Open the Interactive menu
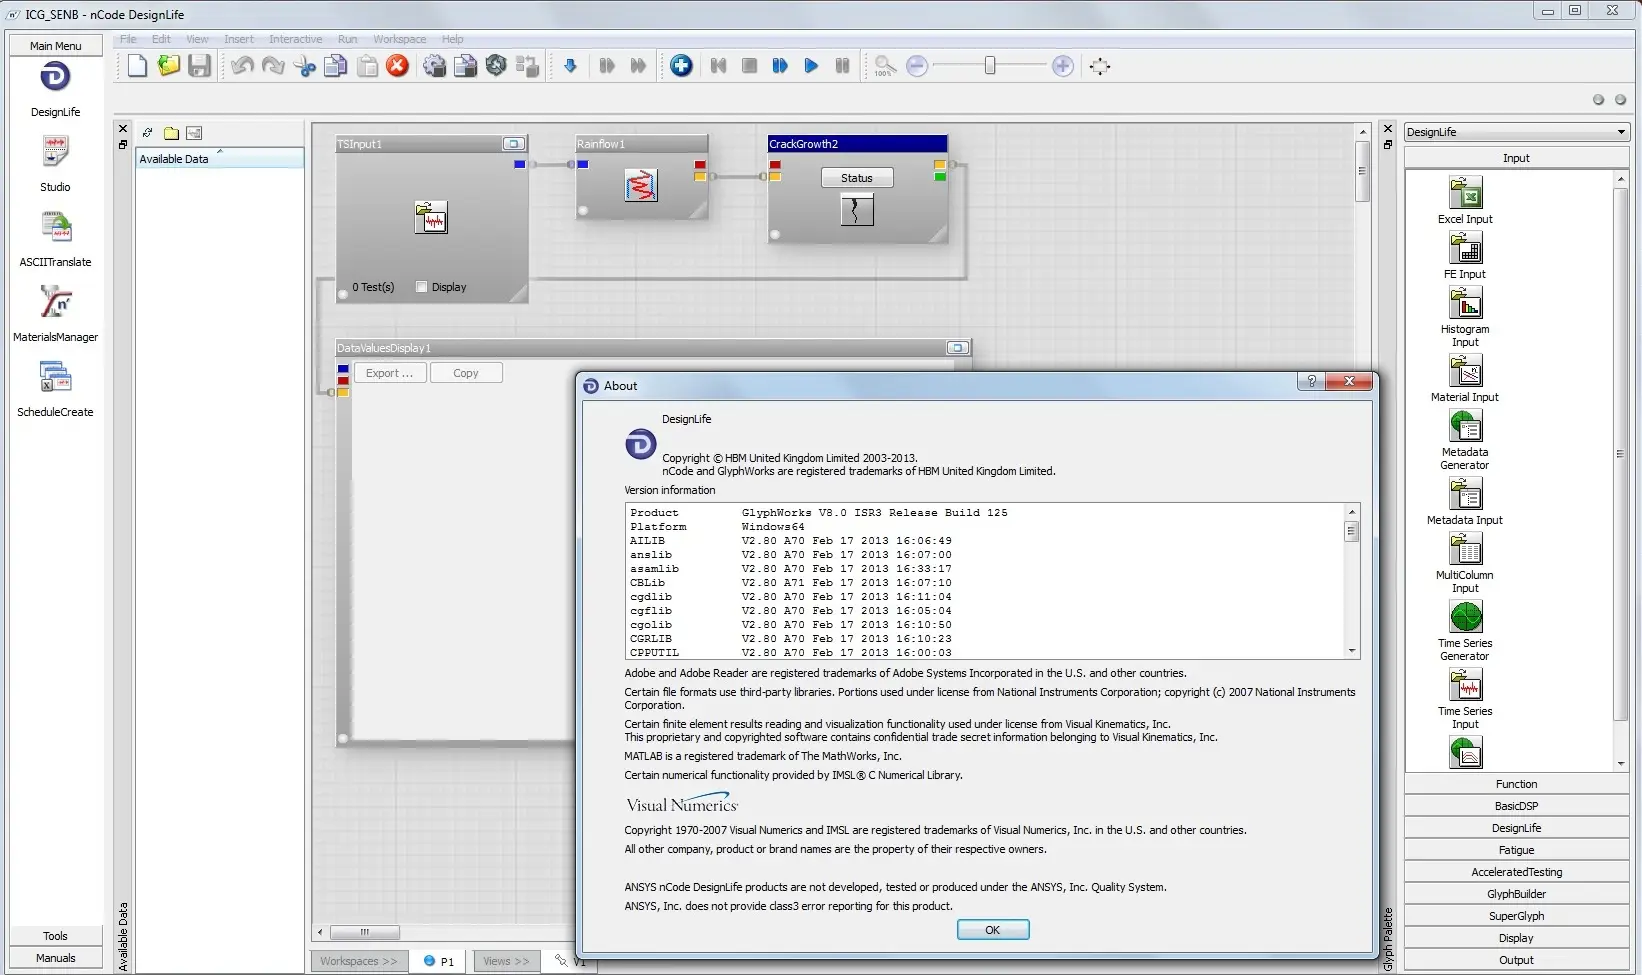The width and height of the screenshot is (1642, 975). click(295, 39)
